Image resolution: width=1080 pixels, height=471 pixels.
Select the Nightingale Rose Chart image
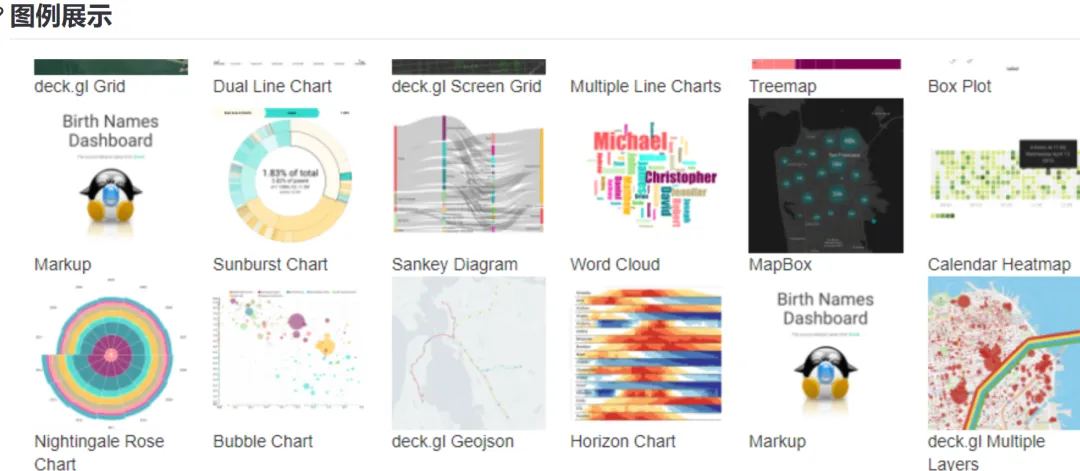(111, 353)
